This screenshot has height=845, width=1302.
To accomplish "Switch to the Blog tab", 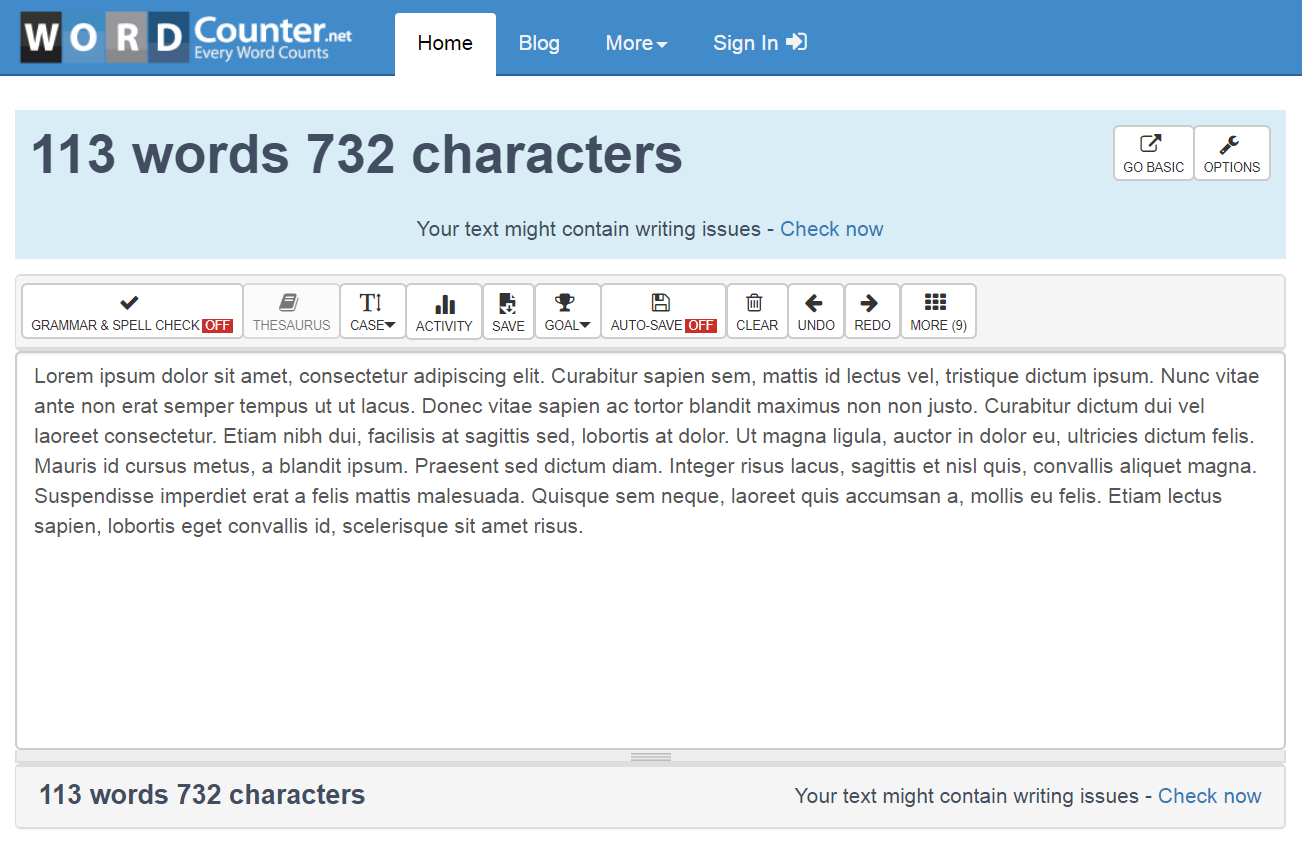I will click(x=539, y=43).
